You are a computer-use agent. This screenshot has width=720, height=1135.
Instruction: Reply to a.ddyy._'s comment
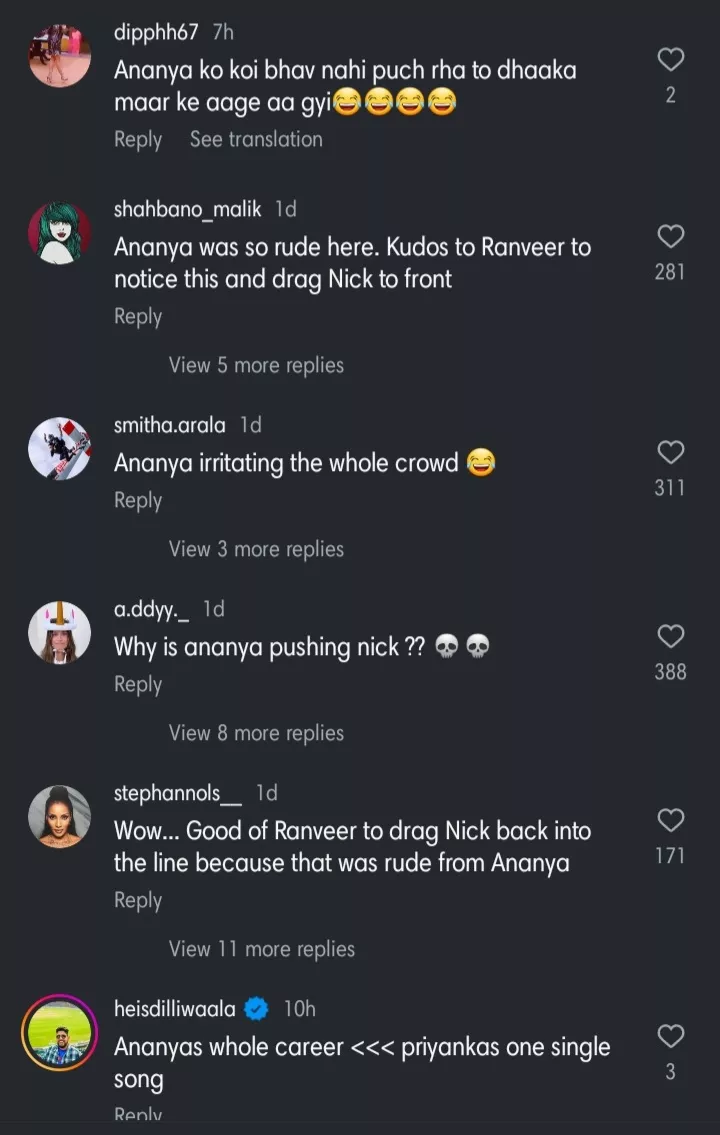click(138, 685)
